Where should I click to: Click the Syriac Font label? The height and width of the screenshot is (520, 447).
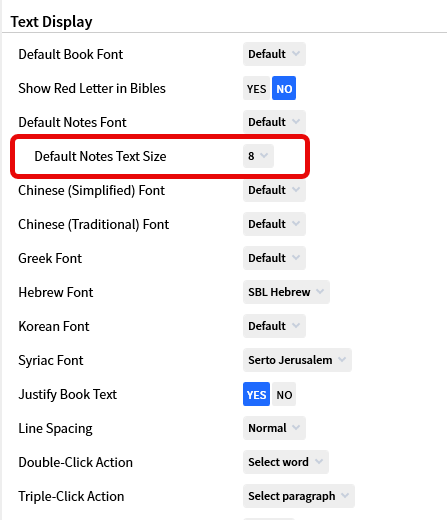(x=51, y=361)
